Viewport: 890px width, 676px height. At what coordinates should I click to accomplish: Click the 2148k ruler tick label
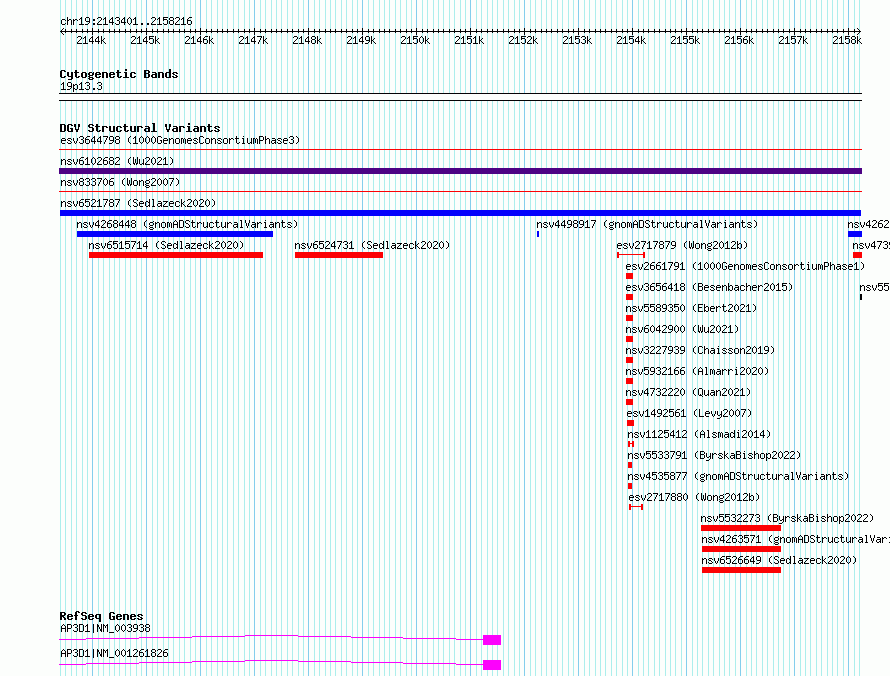coord(307,40)
